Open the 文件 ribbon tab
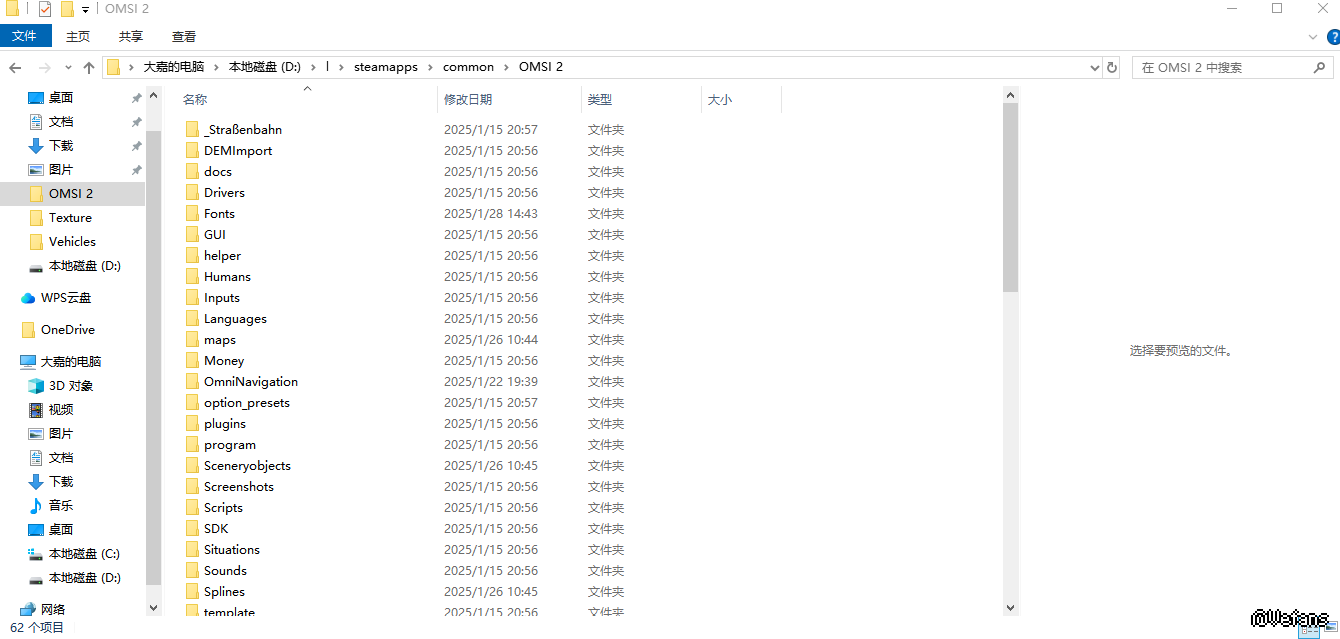 click(x=24, y=36)
